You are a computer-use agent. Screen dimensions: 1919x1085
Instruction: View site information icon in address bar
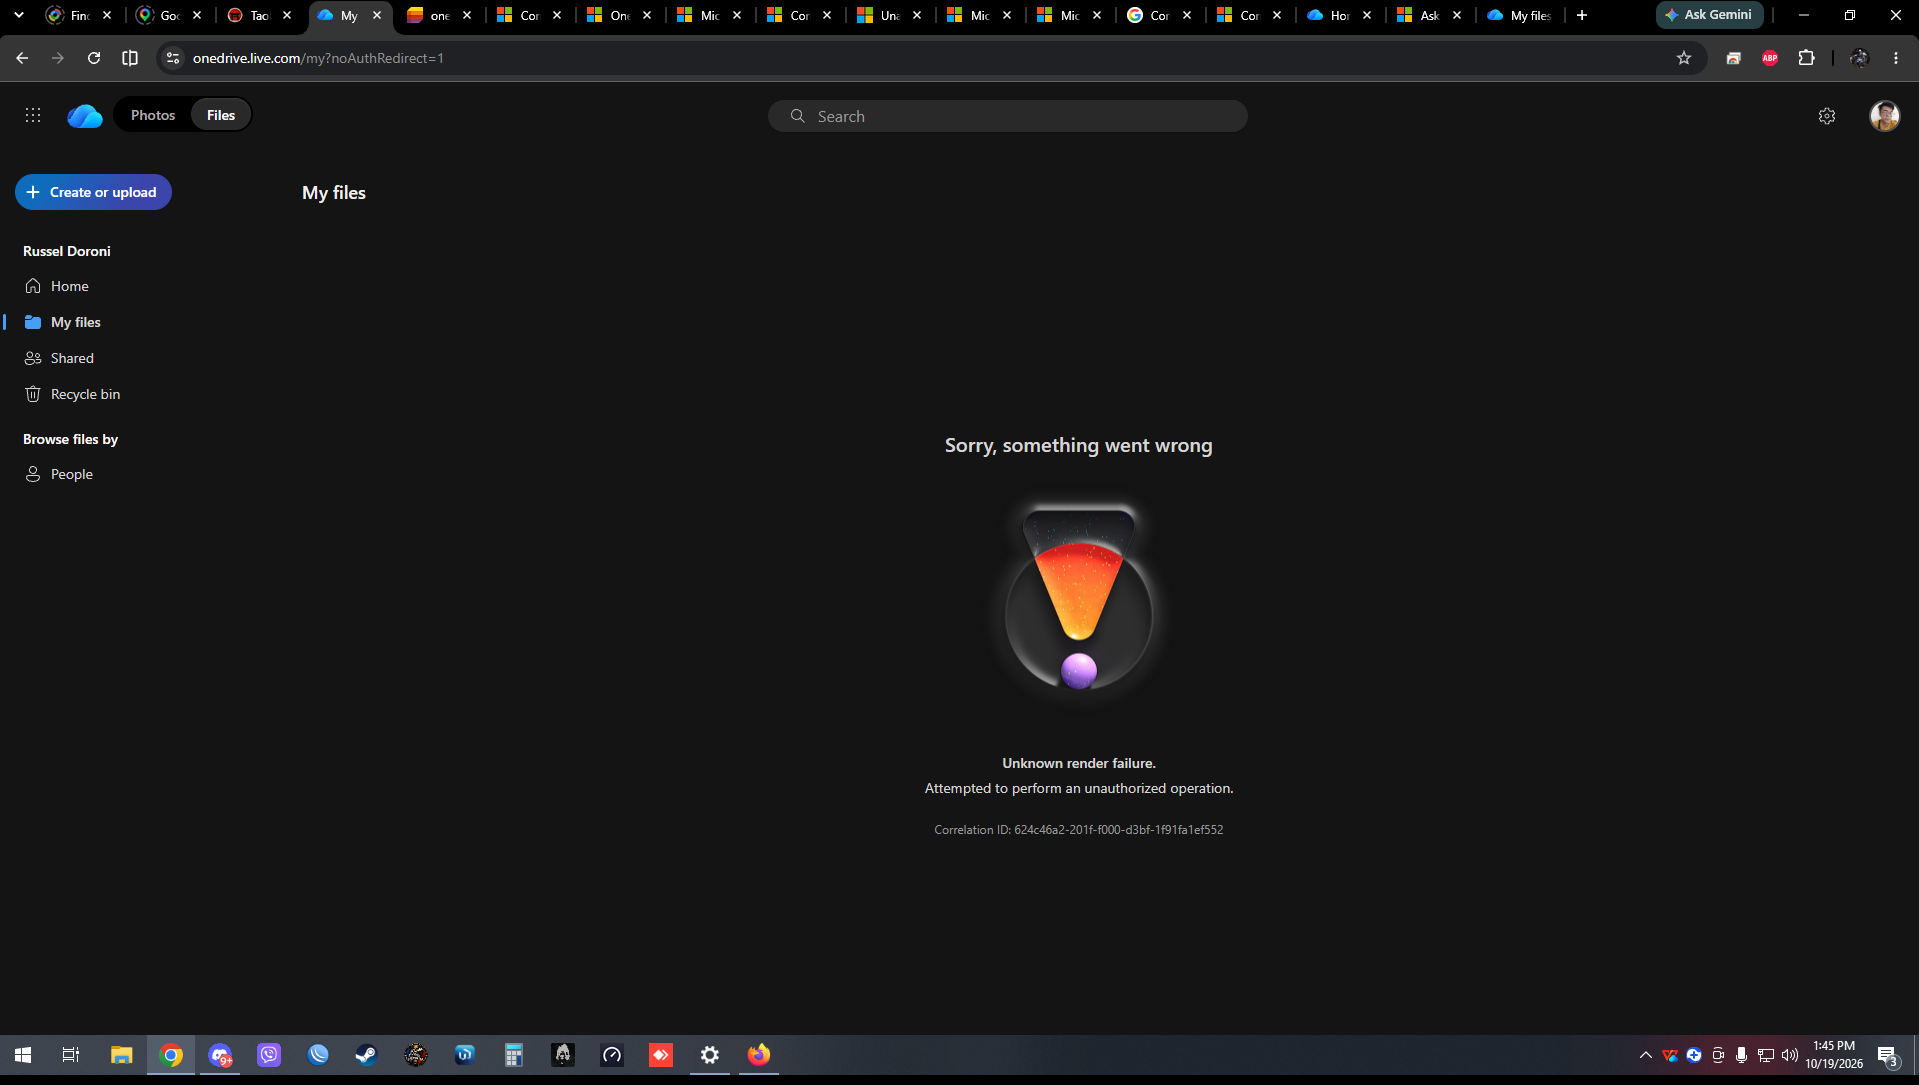(173, 58)
